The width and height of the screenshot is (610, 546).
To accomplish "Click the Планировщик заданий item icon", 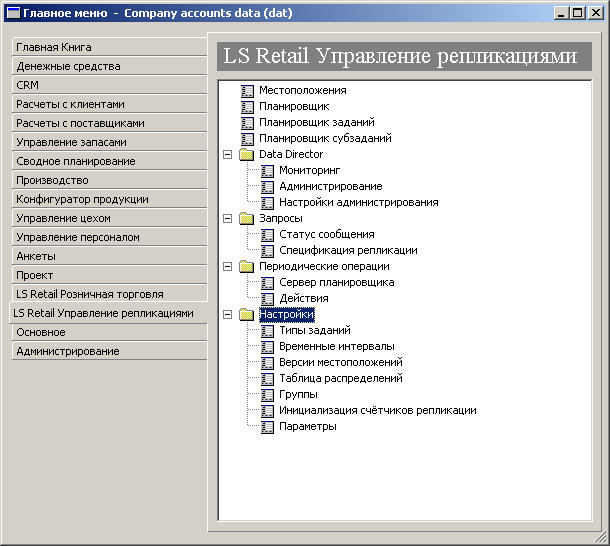I will coord(247,123).
